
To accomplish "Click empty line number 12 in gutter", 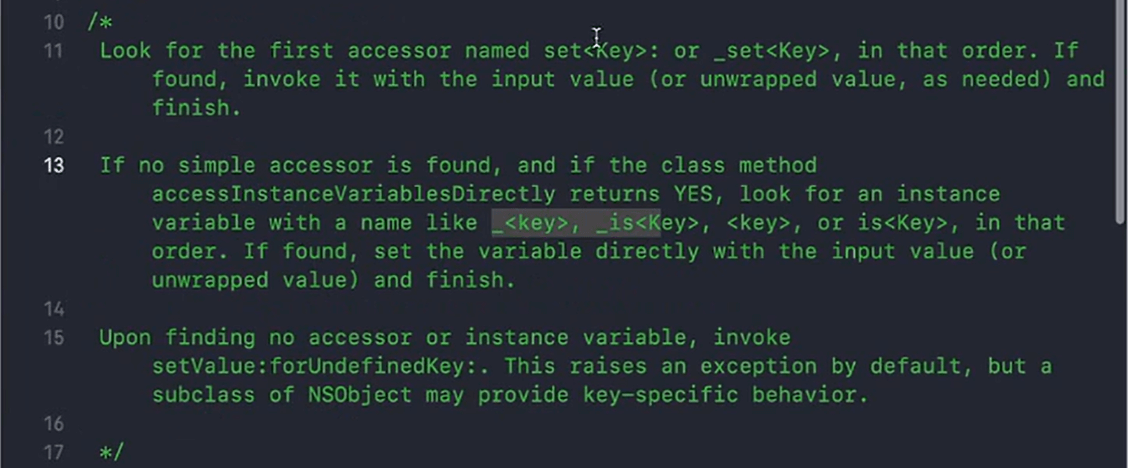I will point(53,137).
